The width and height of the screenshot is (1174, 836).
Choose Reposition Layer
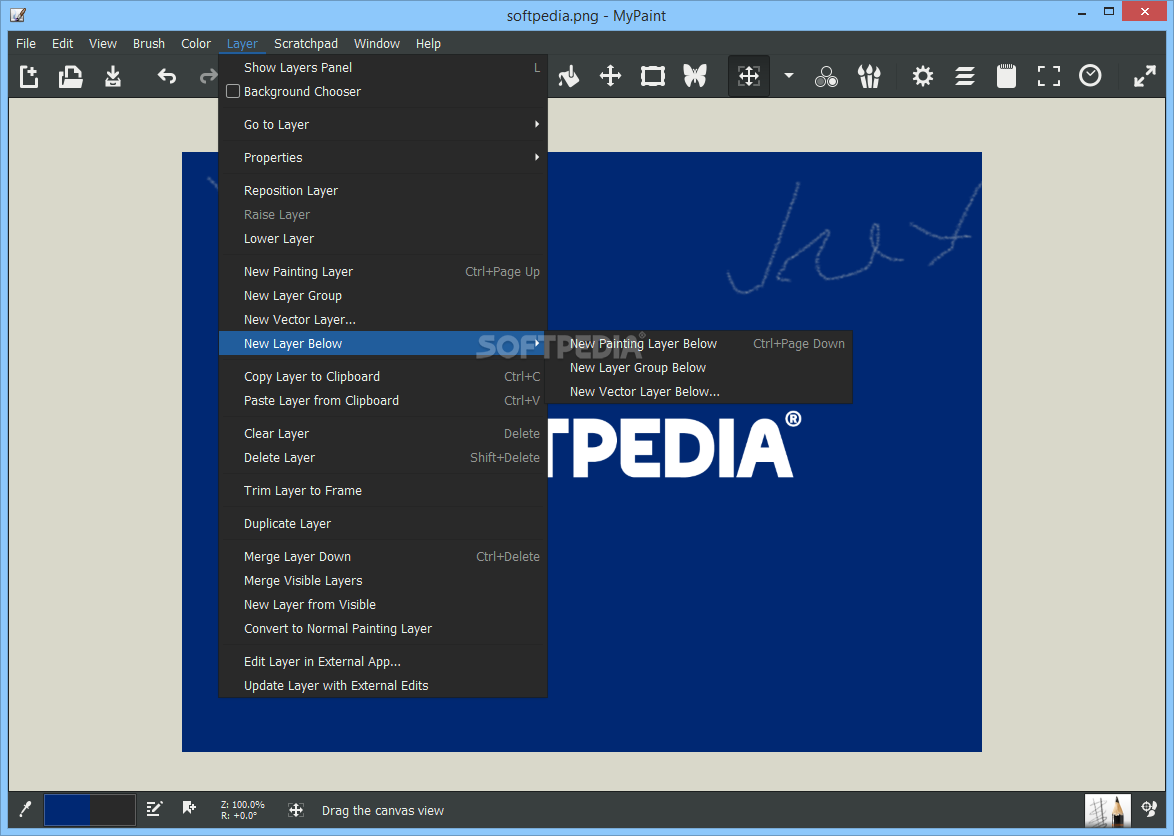pos(383,191)
